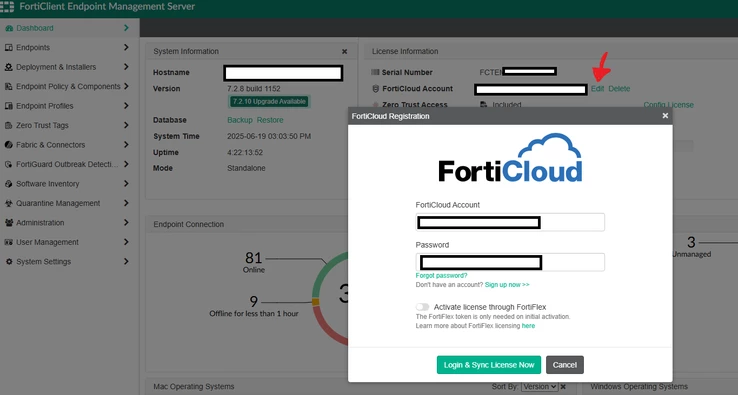Click the User Management icon
738x395 pixels.
pos(8,242)
